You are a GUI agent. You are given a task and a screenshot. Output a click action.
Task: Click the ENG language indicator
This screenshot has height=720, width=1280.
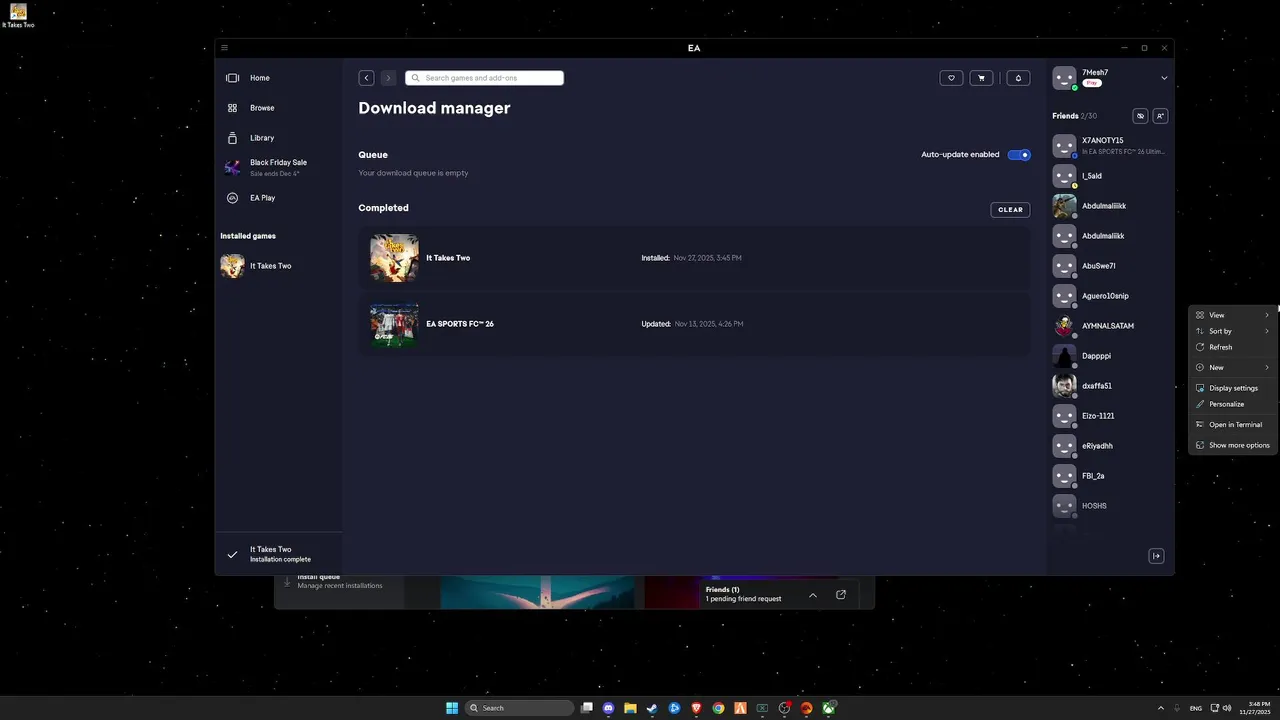coord(1195,708)
